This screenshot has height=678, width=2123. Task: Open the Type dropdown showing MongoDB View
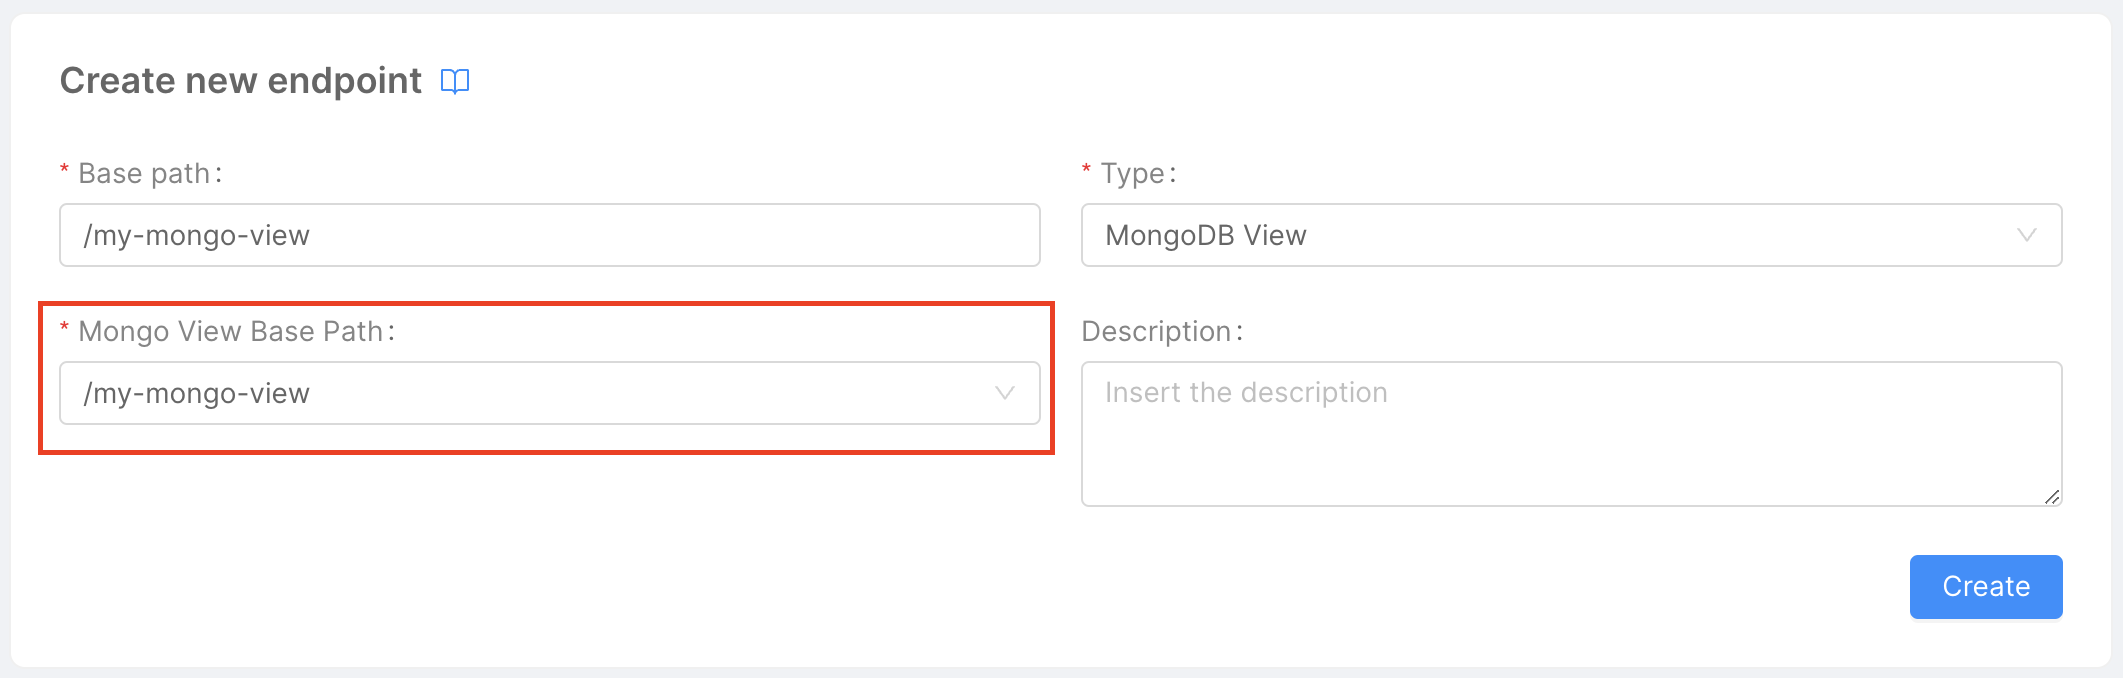coord(1570,236)
